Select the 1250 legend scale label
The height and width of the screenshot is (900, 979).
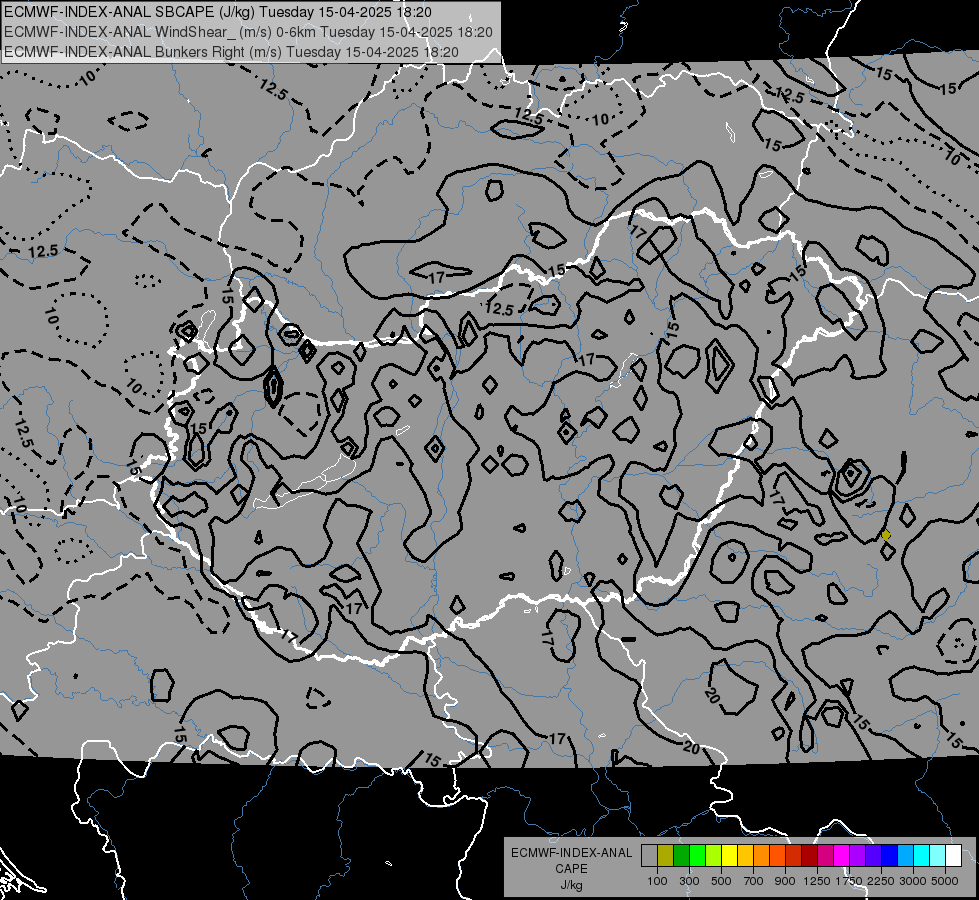click(817, 881)
